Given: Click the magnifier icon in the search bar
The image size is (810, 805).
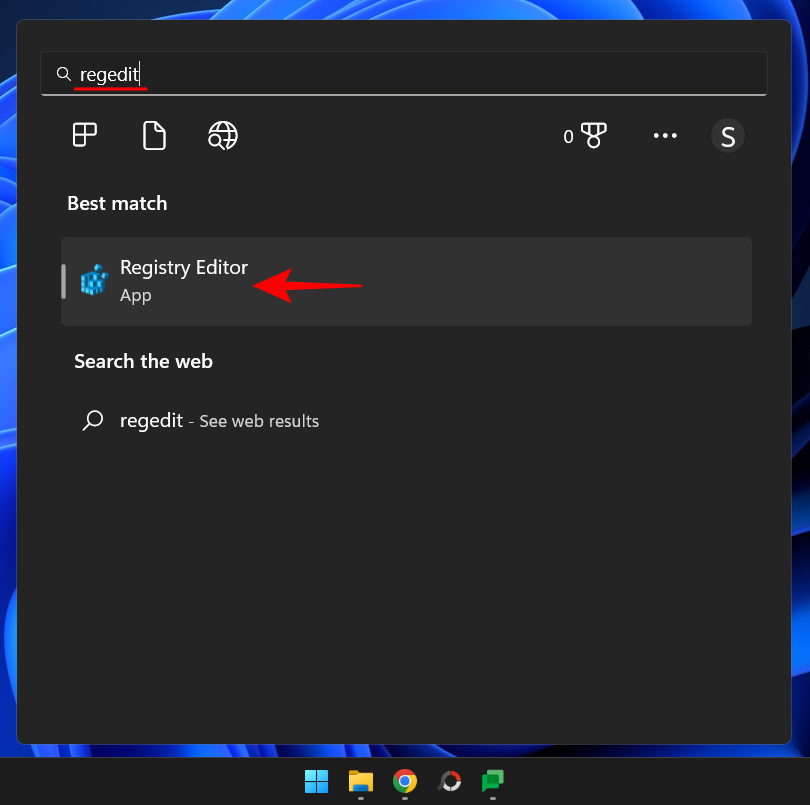Looking at the screenshot, I should [x=63, y=73].
